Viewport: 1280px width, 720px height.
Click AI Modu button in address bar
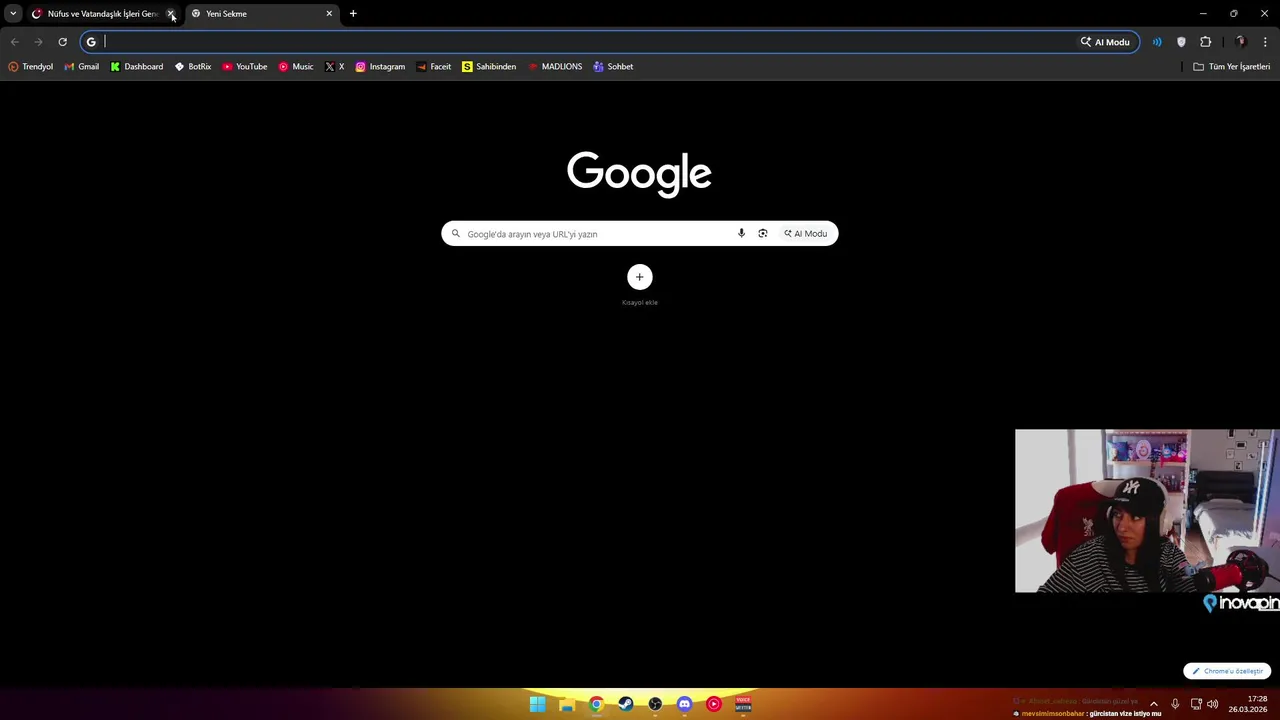tap(1105, 42)
